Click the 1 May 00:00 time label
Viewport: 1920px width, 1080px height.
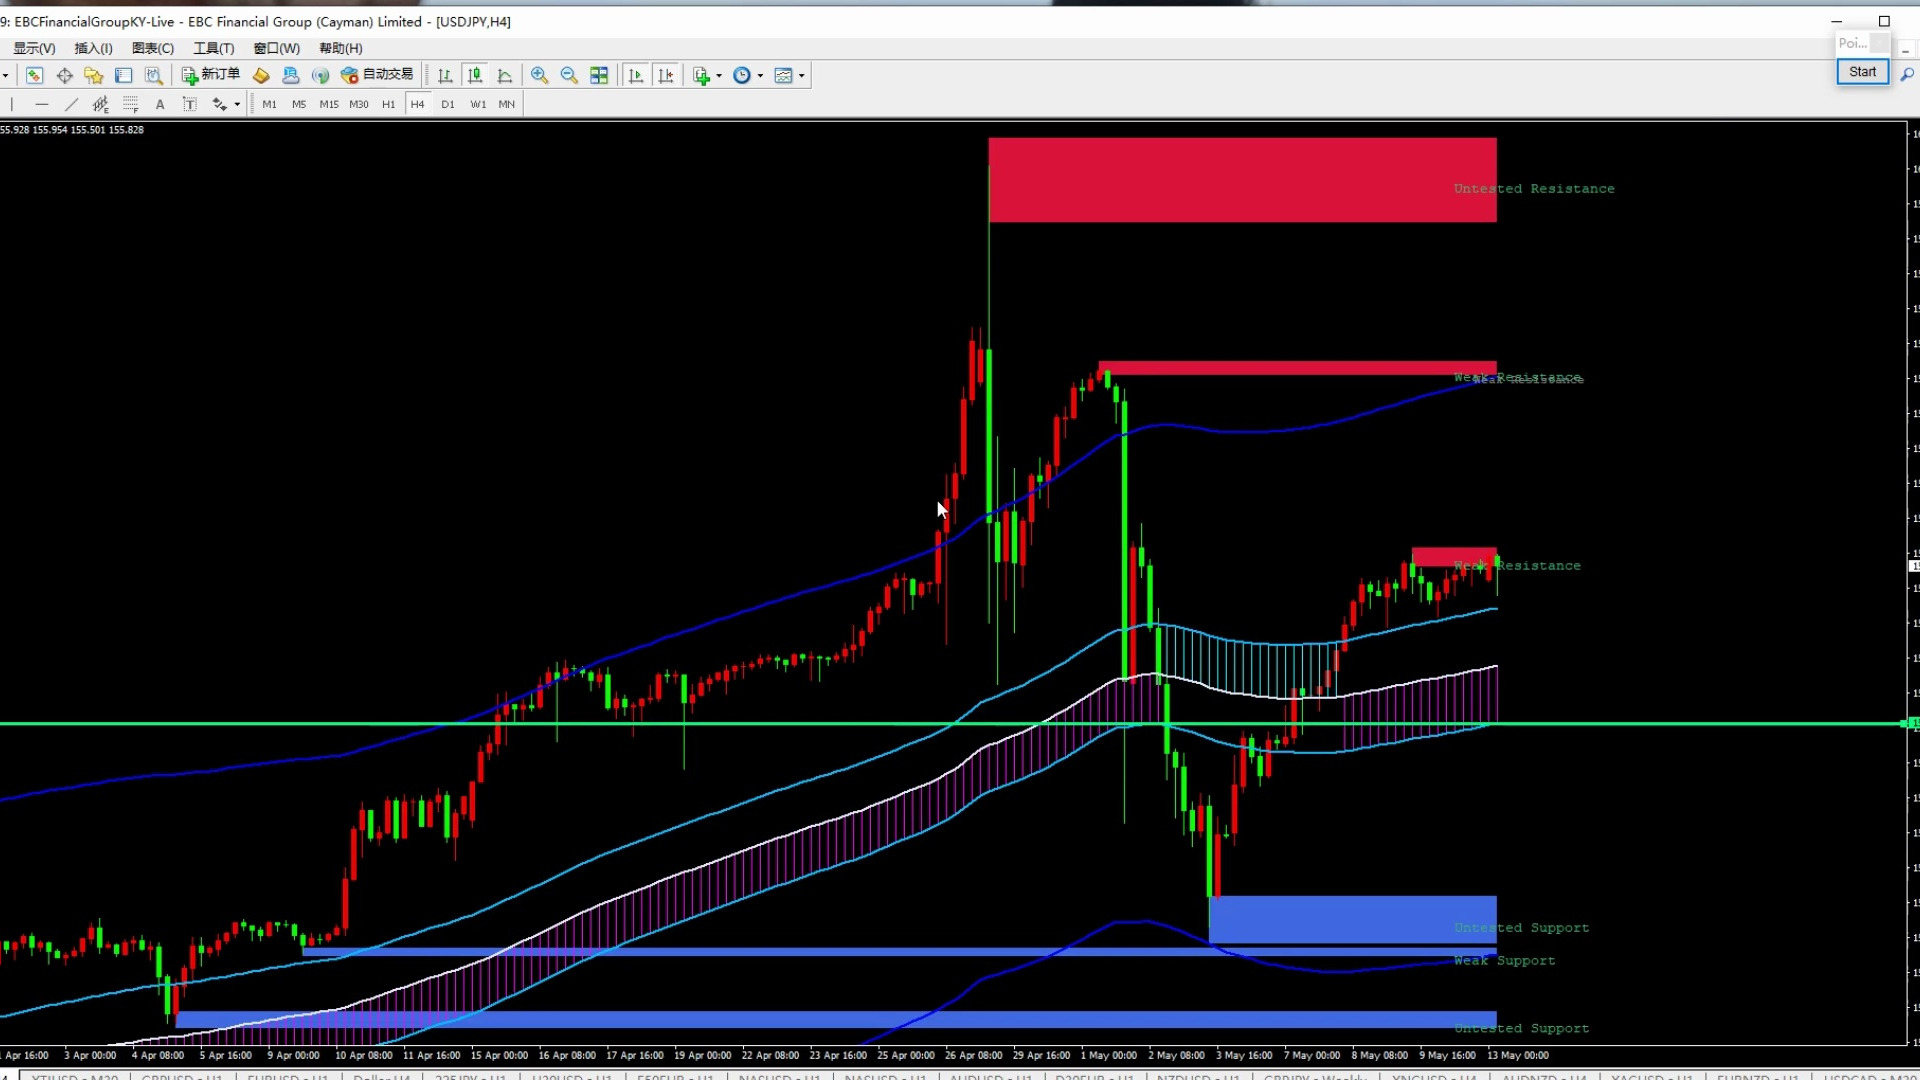1108,1055
